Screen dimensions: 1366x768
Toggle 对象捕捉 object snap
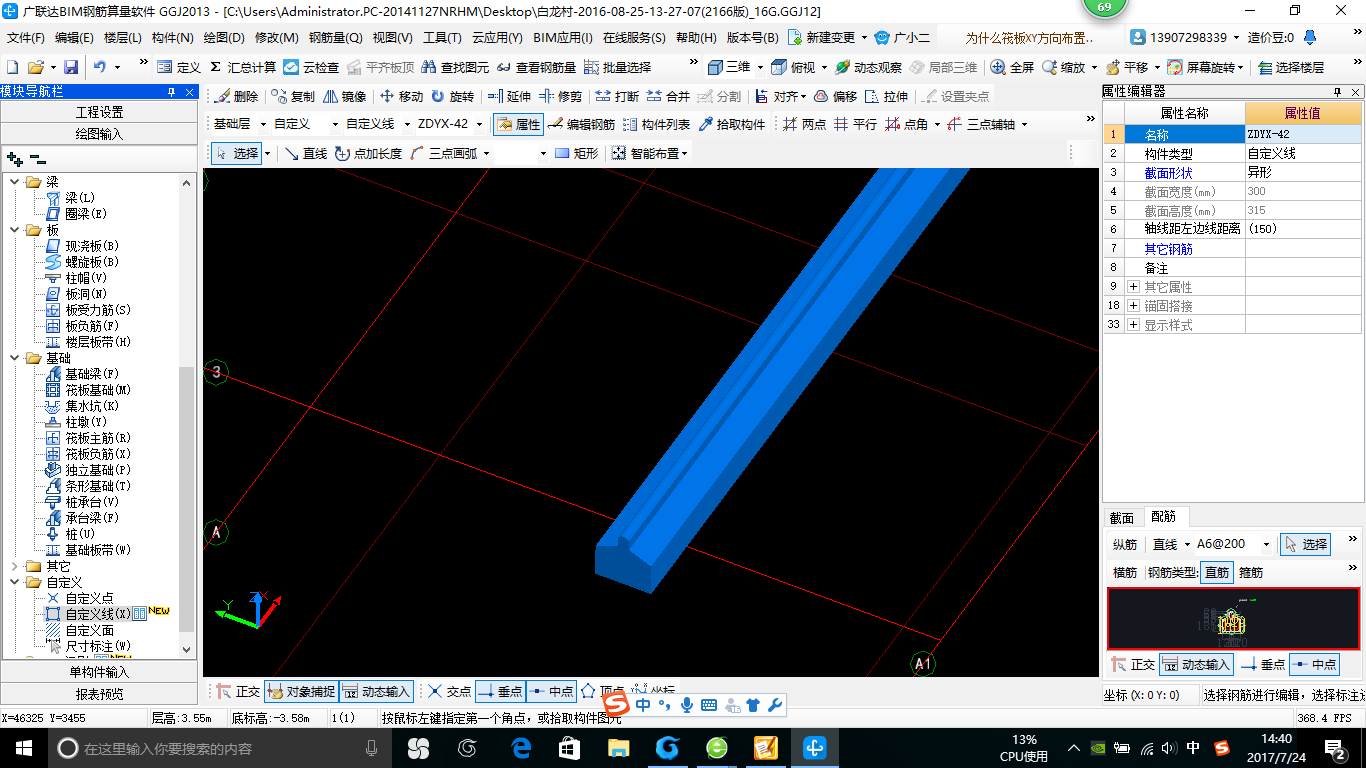click(301, 691)
